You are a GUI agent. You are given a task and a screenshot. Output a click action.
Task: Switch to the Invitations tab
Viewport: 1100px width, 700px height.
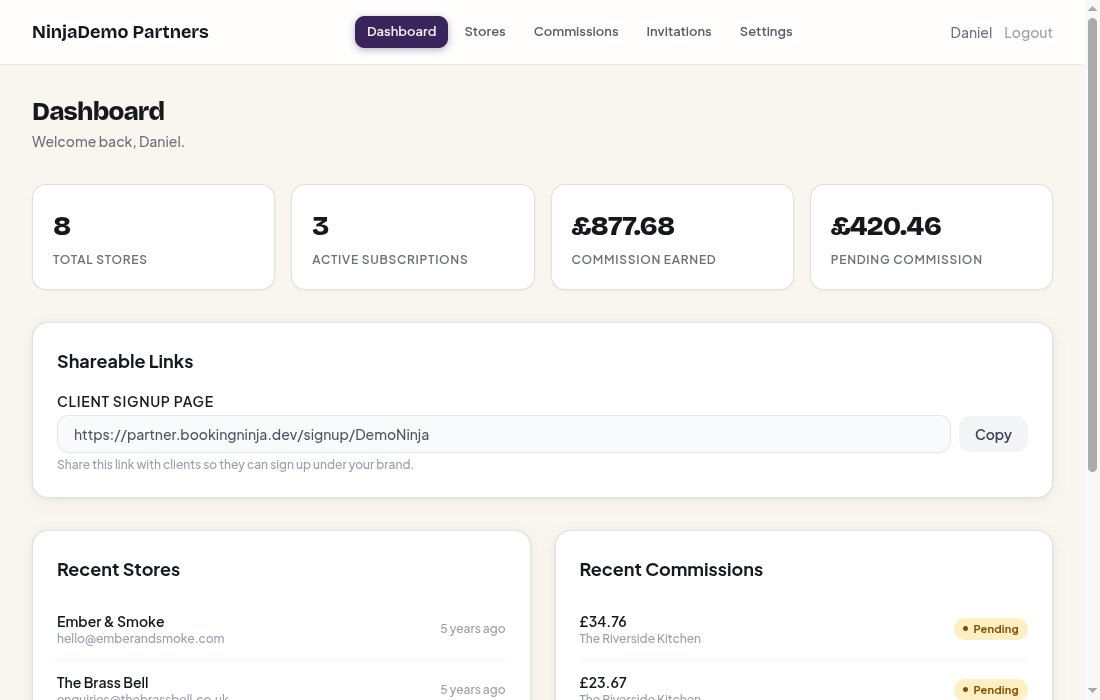click(678, 32)
